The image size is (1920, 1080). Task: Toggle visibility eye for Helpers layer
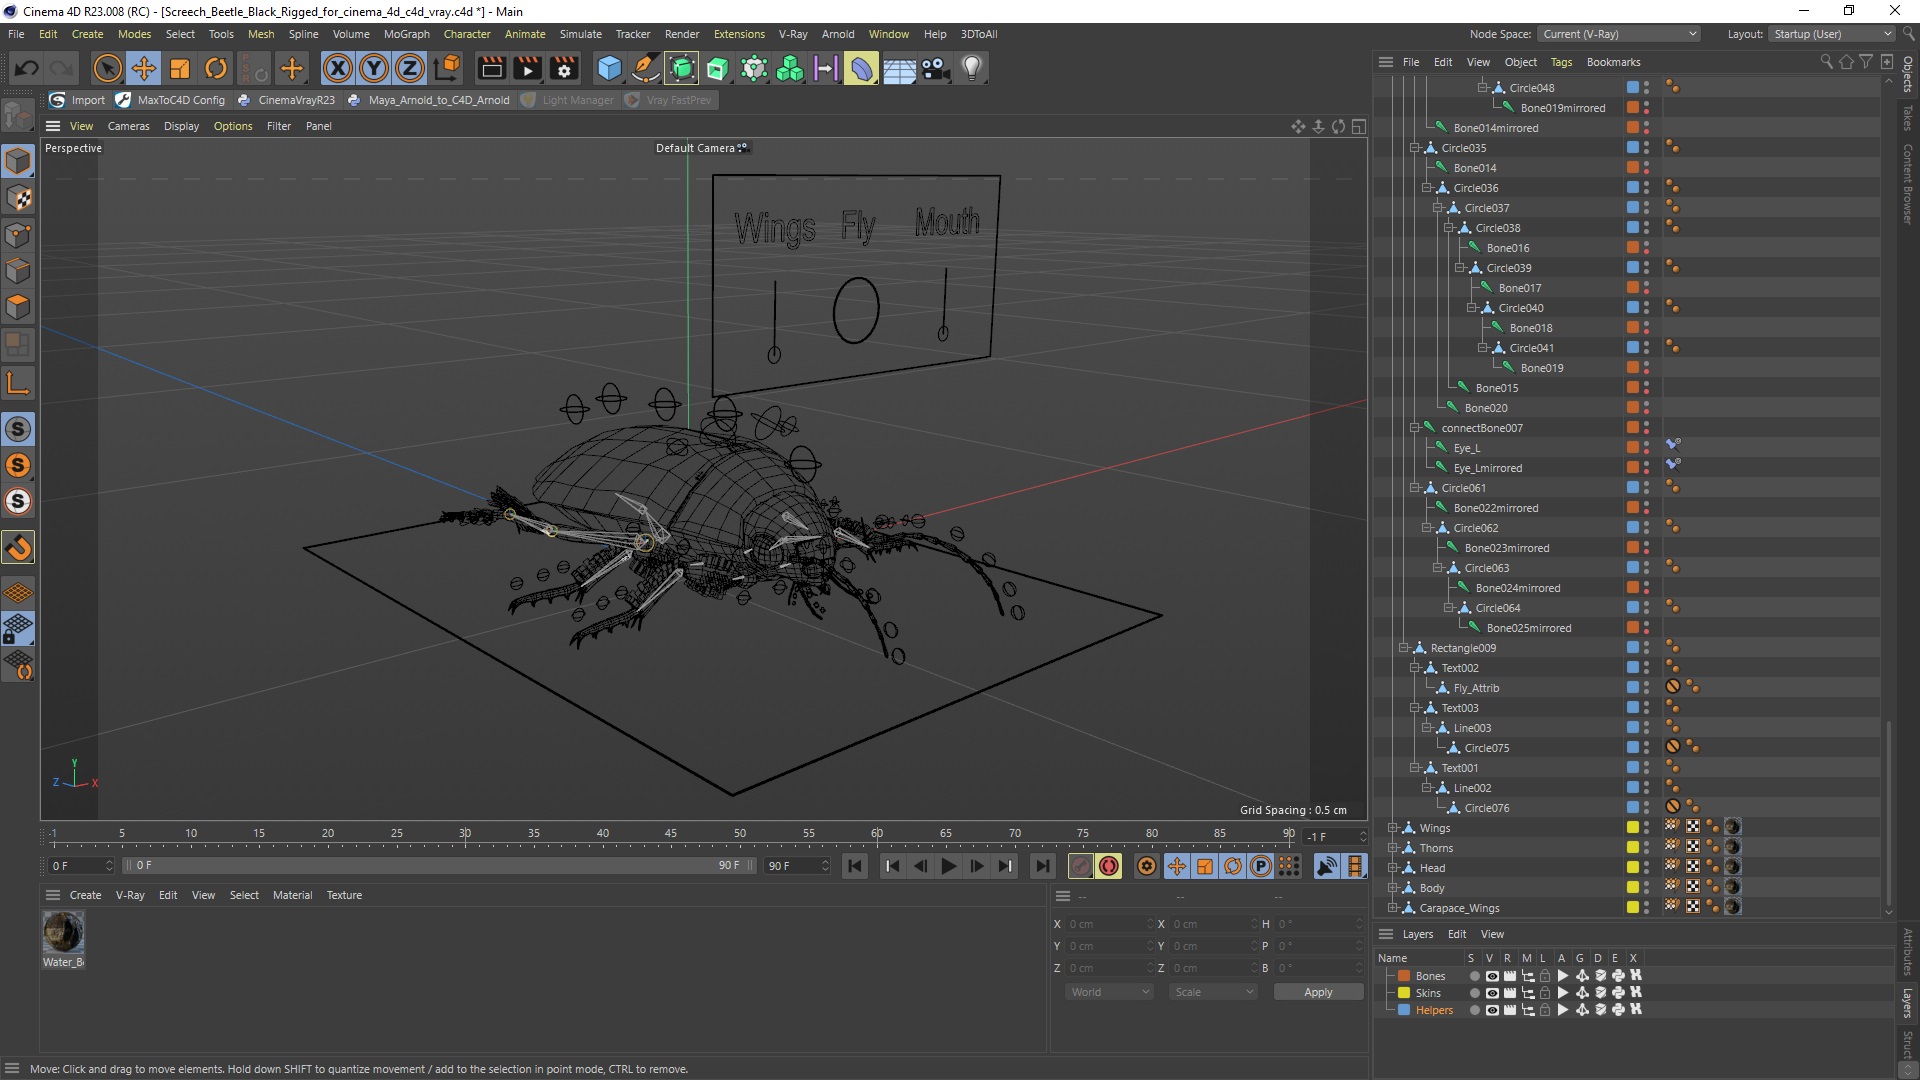point(1492,1010)
